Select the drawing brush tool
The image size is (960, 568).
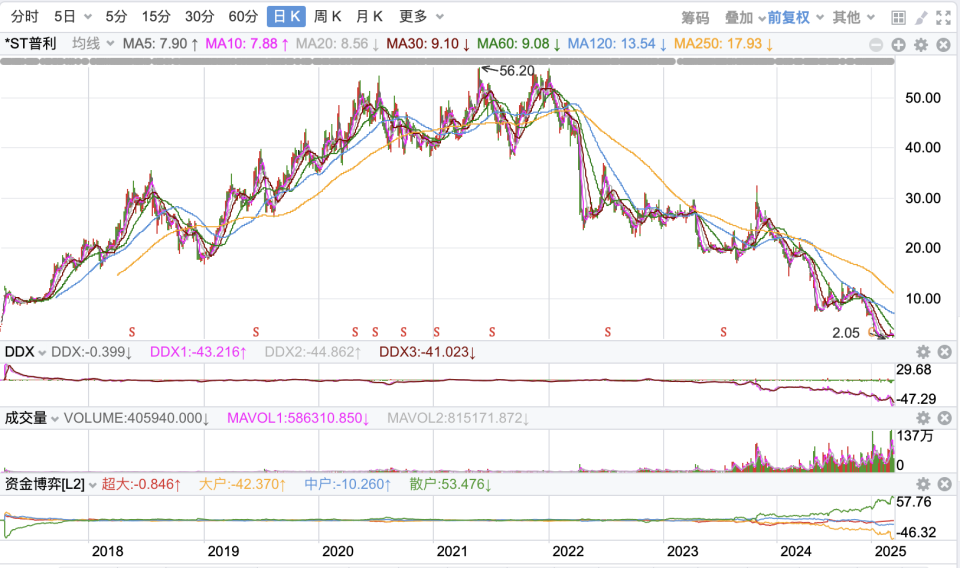tap(920, 17)
